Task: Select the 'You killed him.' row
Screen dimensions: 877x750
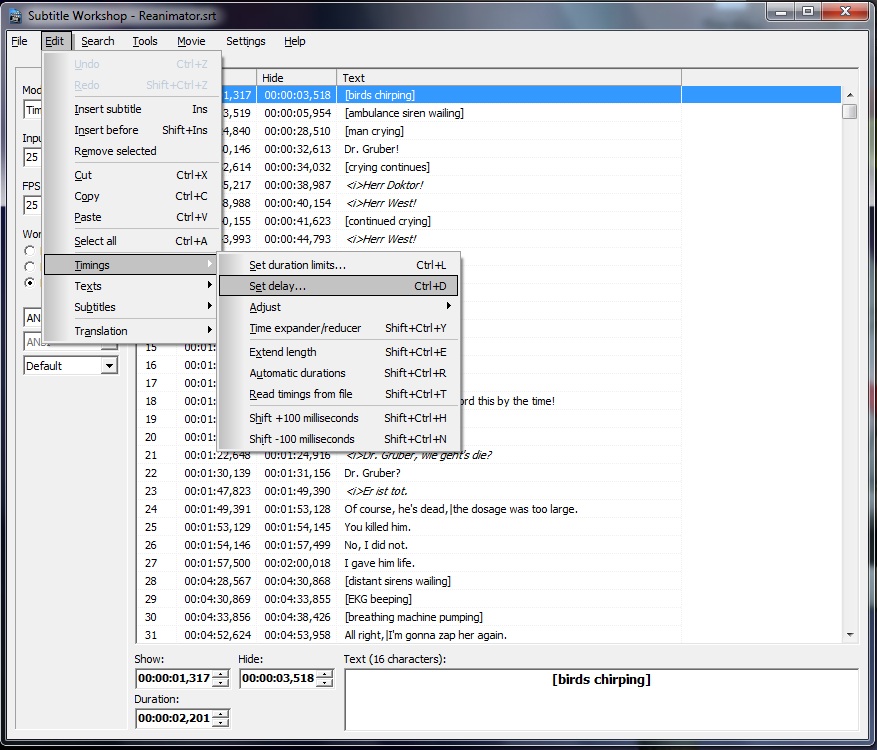Action: [489, 527]
